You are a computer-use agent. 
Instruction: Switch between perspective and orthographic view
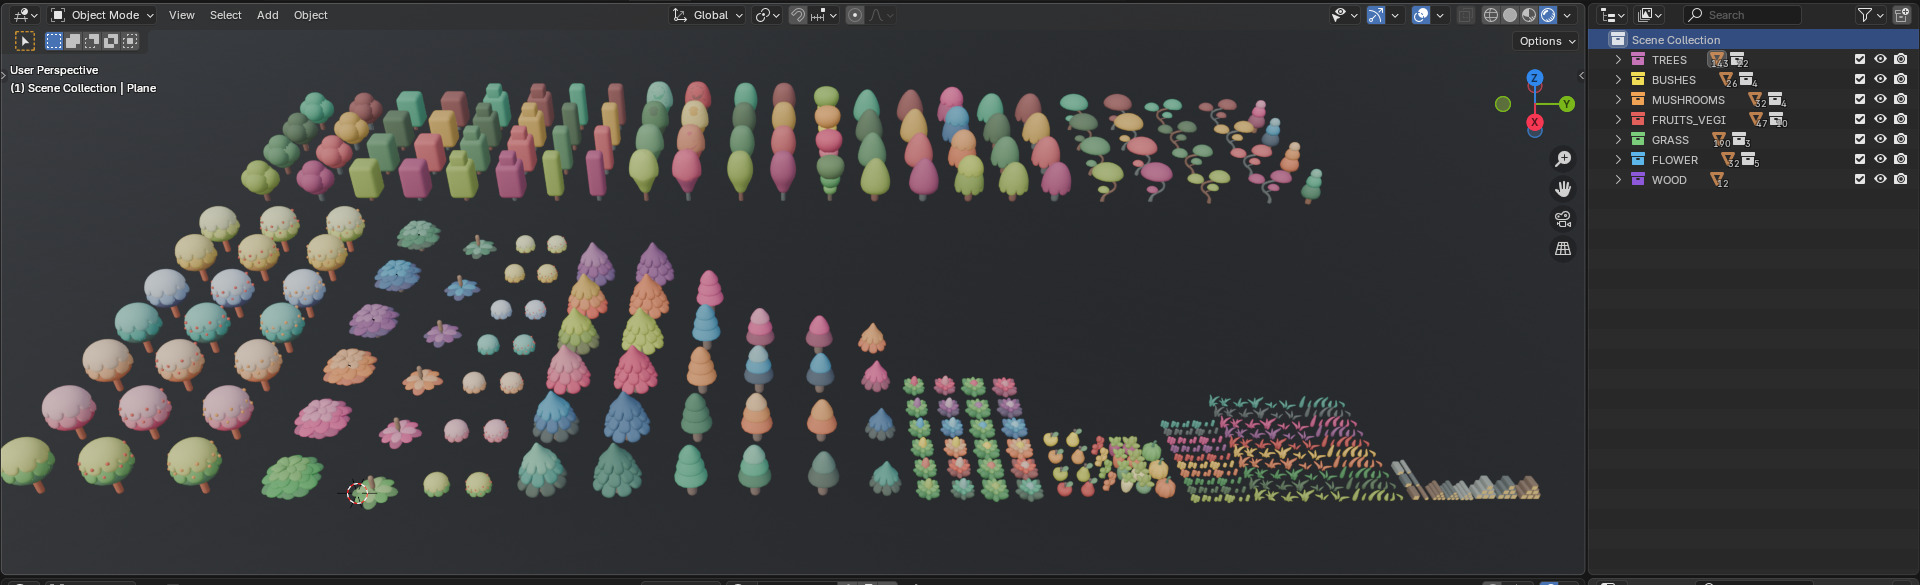point(1563,249)
